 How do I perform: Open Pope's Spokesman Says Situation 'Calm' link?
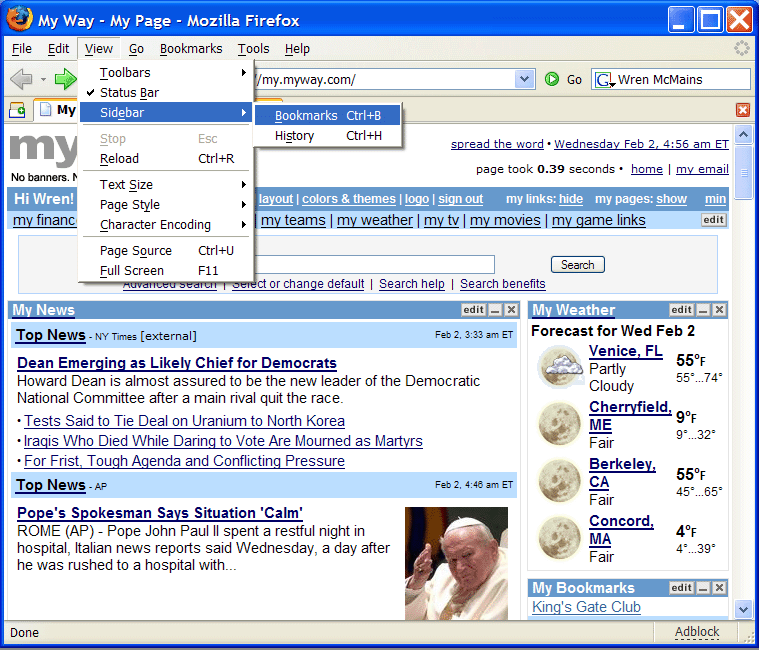click(x=160, y=513)
